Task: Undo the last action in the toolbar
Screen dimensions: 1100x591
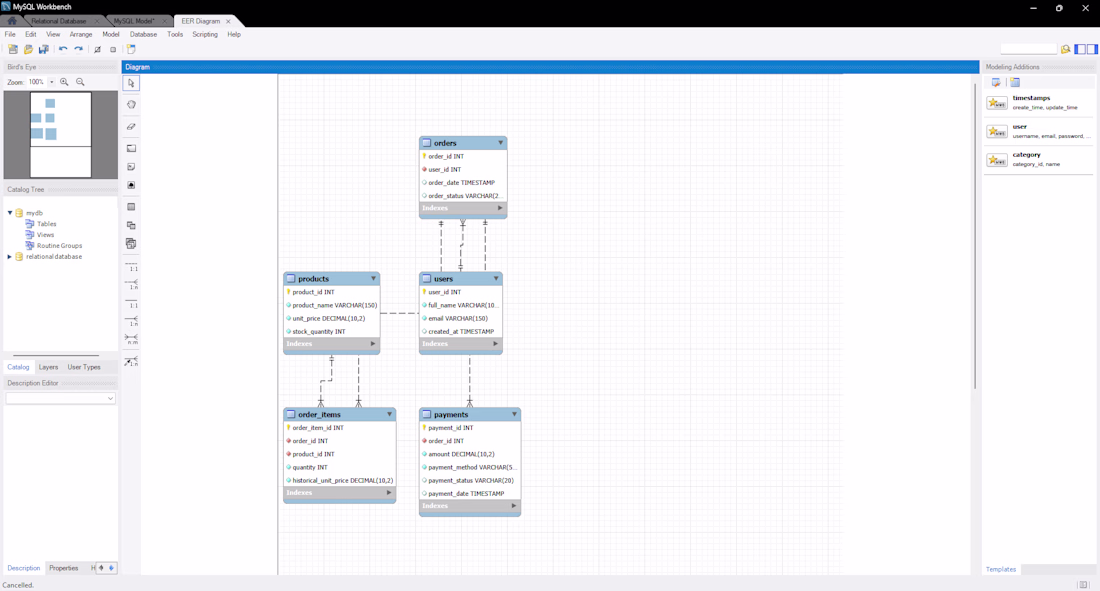Action: click(63, 49)
